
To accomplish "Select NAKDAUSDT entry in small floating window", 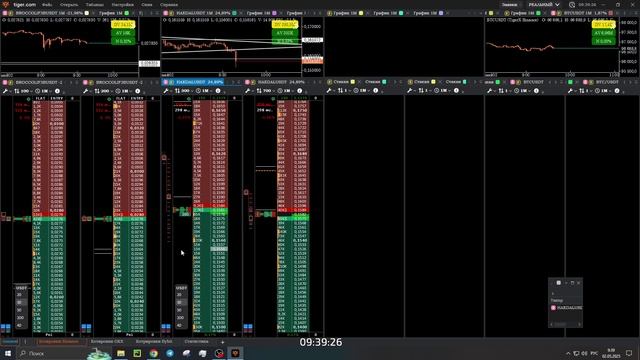I will [x=567, y=308].
